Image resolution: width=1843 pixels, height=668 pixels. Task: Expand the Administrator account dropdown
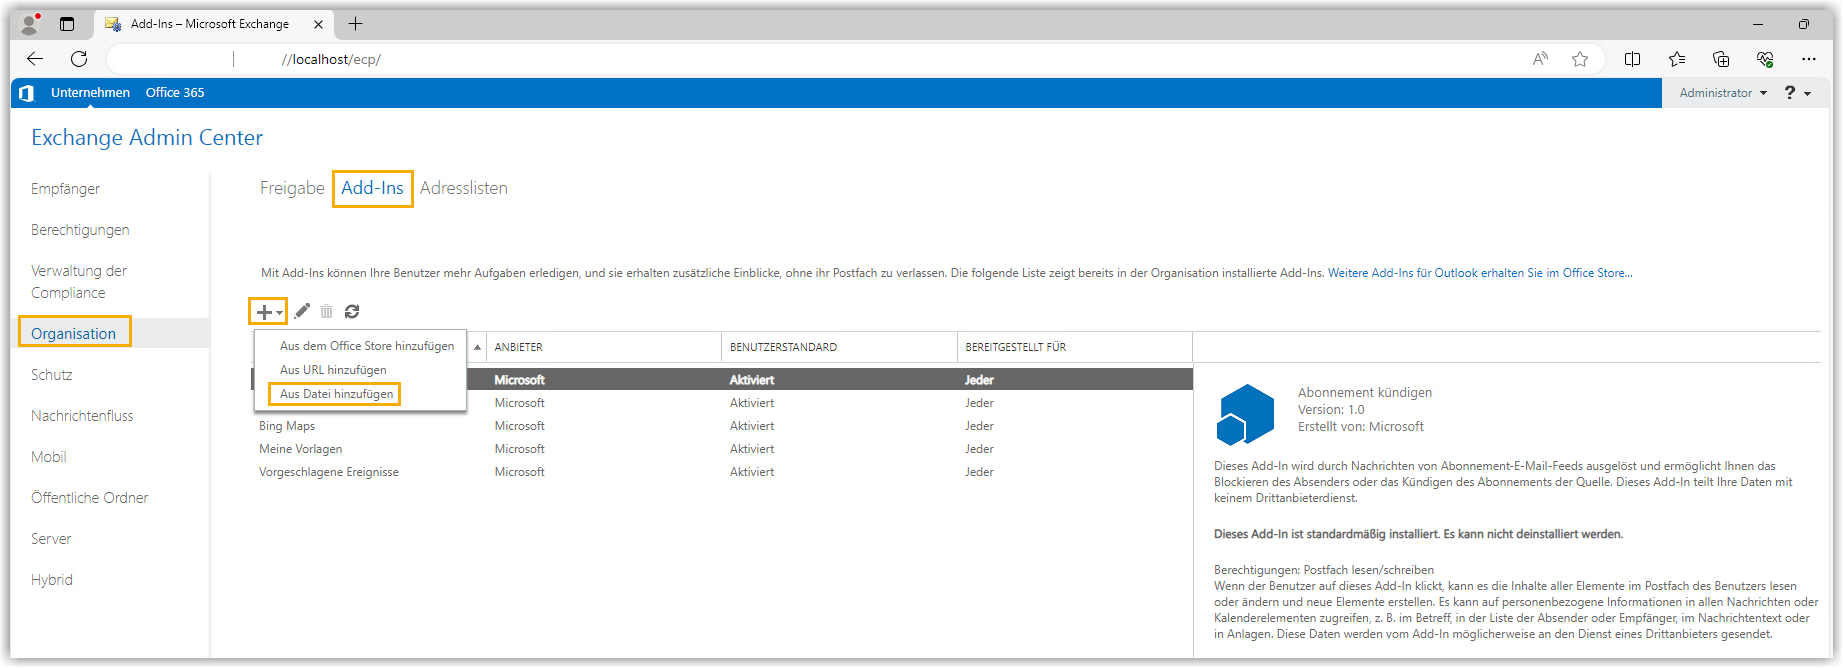[1723, 93]
